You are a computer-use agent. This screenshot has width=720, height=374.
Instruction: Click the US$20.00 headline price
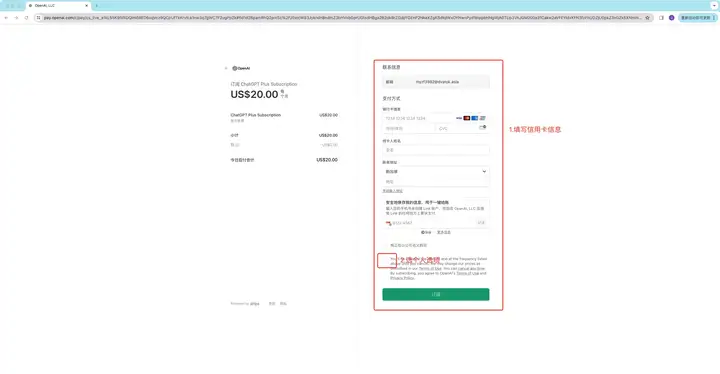[x=254, y=94]
